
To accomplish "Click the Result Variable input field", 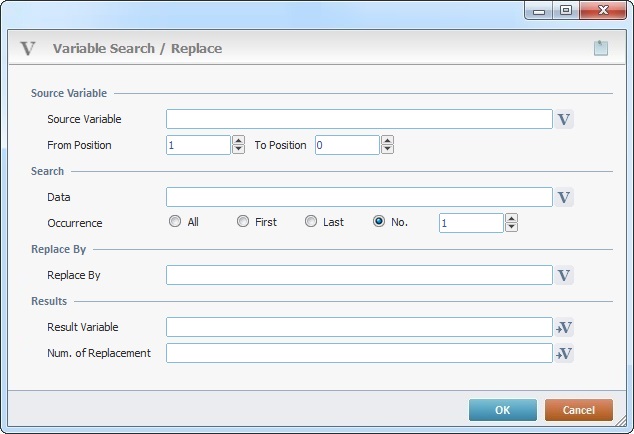I will coord(359,327).
